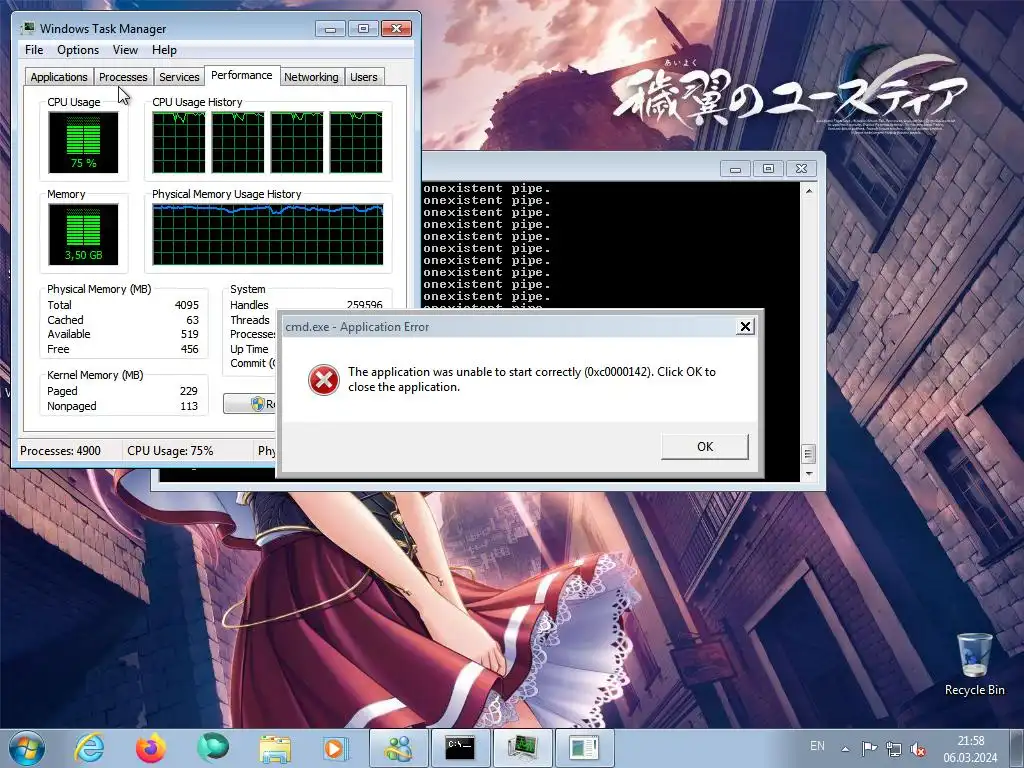
Task: Maximize the console window
Action: 768,169
